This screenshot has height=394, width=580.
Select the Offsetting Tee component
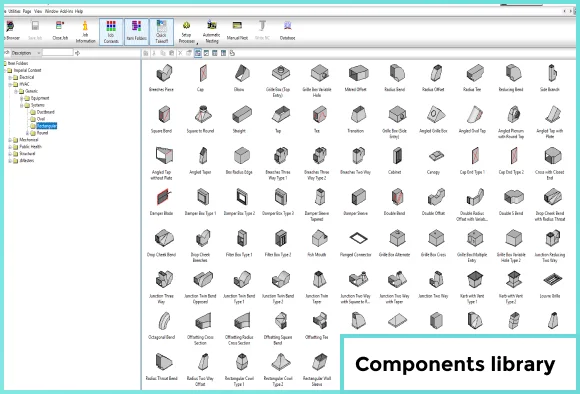pos(317,326)
